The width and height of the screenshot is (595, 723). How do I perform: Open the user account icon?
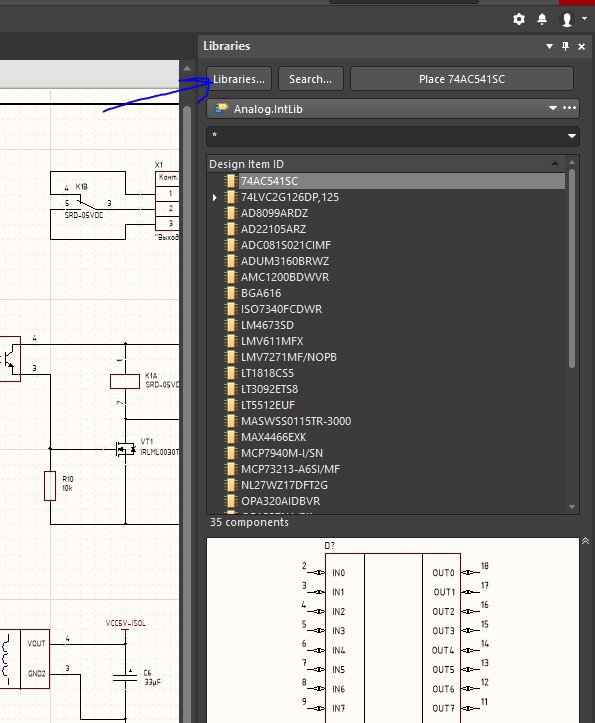(567, 19)
